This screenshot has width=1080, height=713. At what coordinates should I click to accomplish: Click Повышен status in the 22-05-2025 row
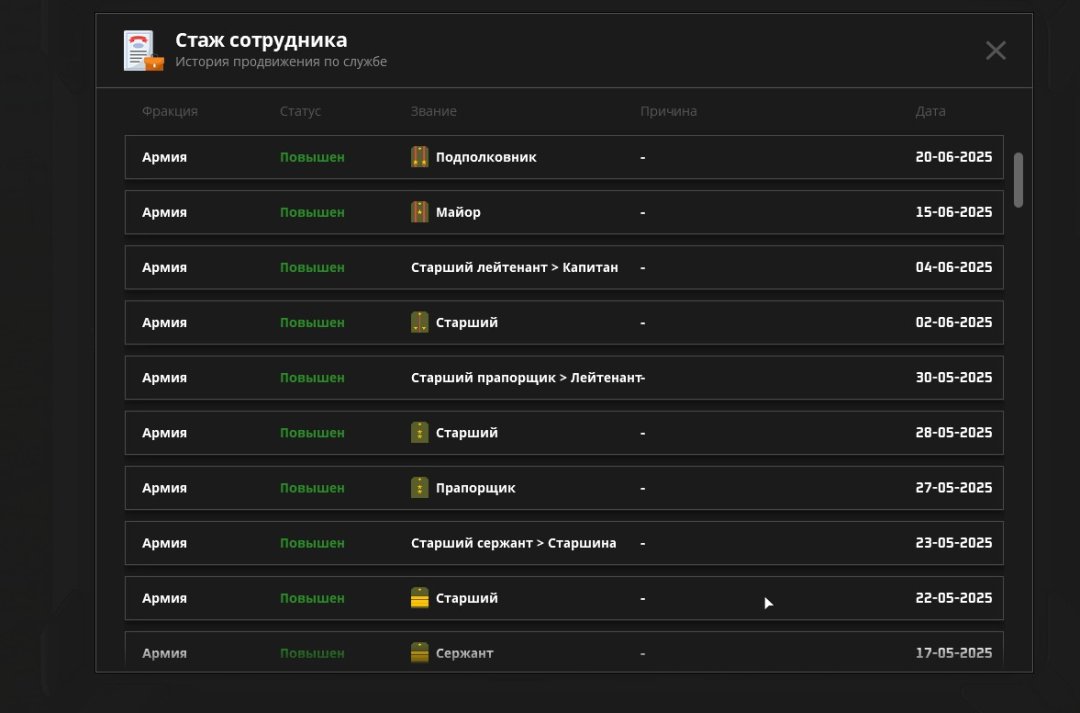pos(312,598)
